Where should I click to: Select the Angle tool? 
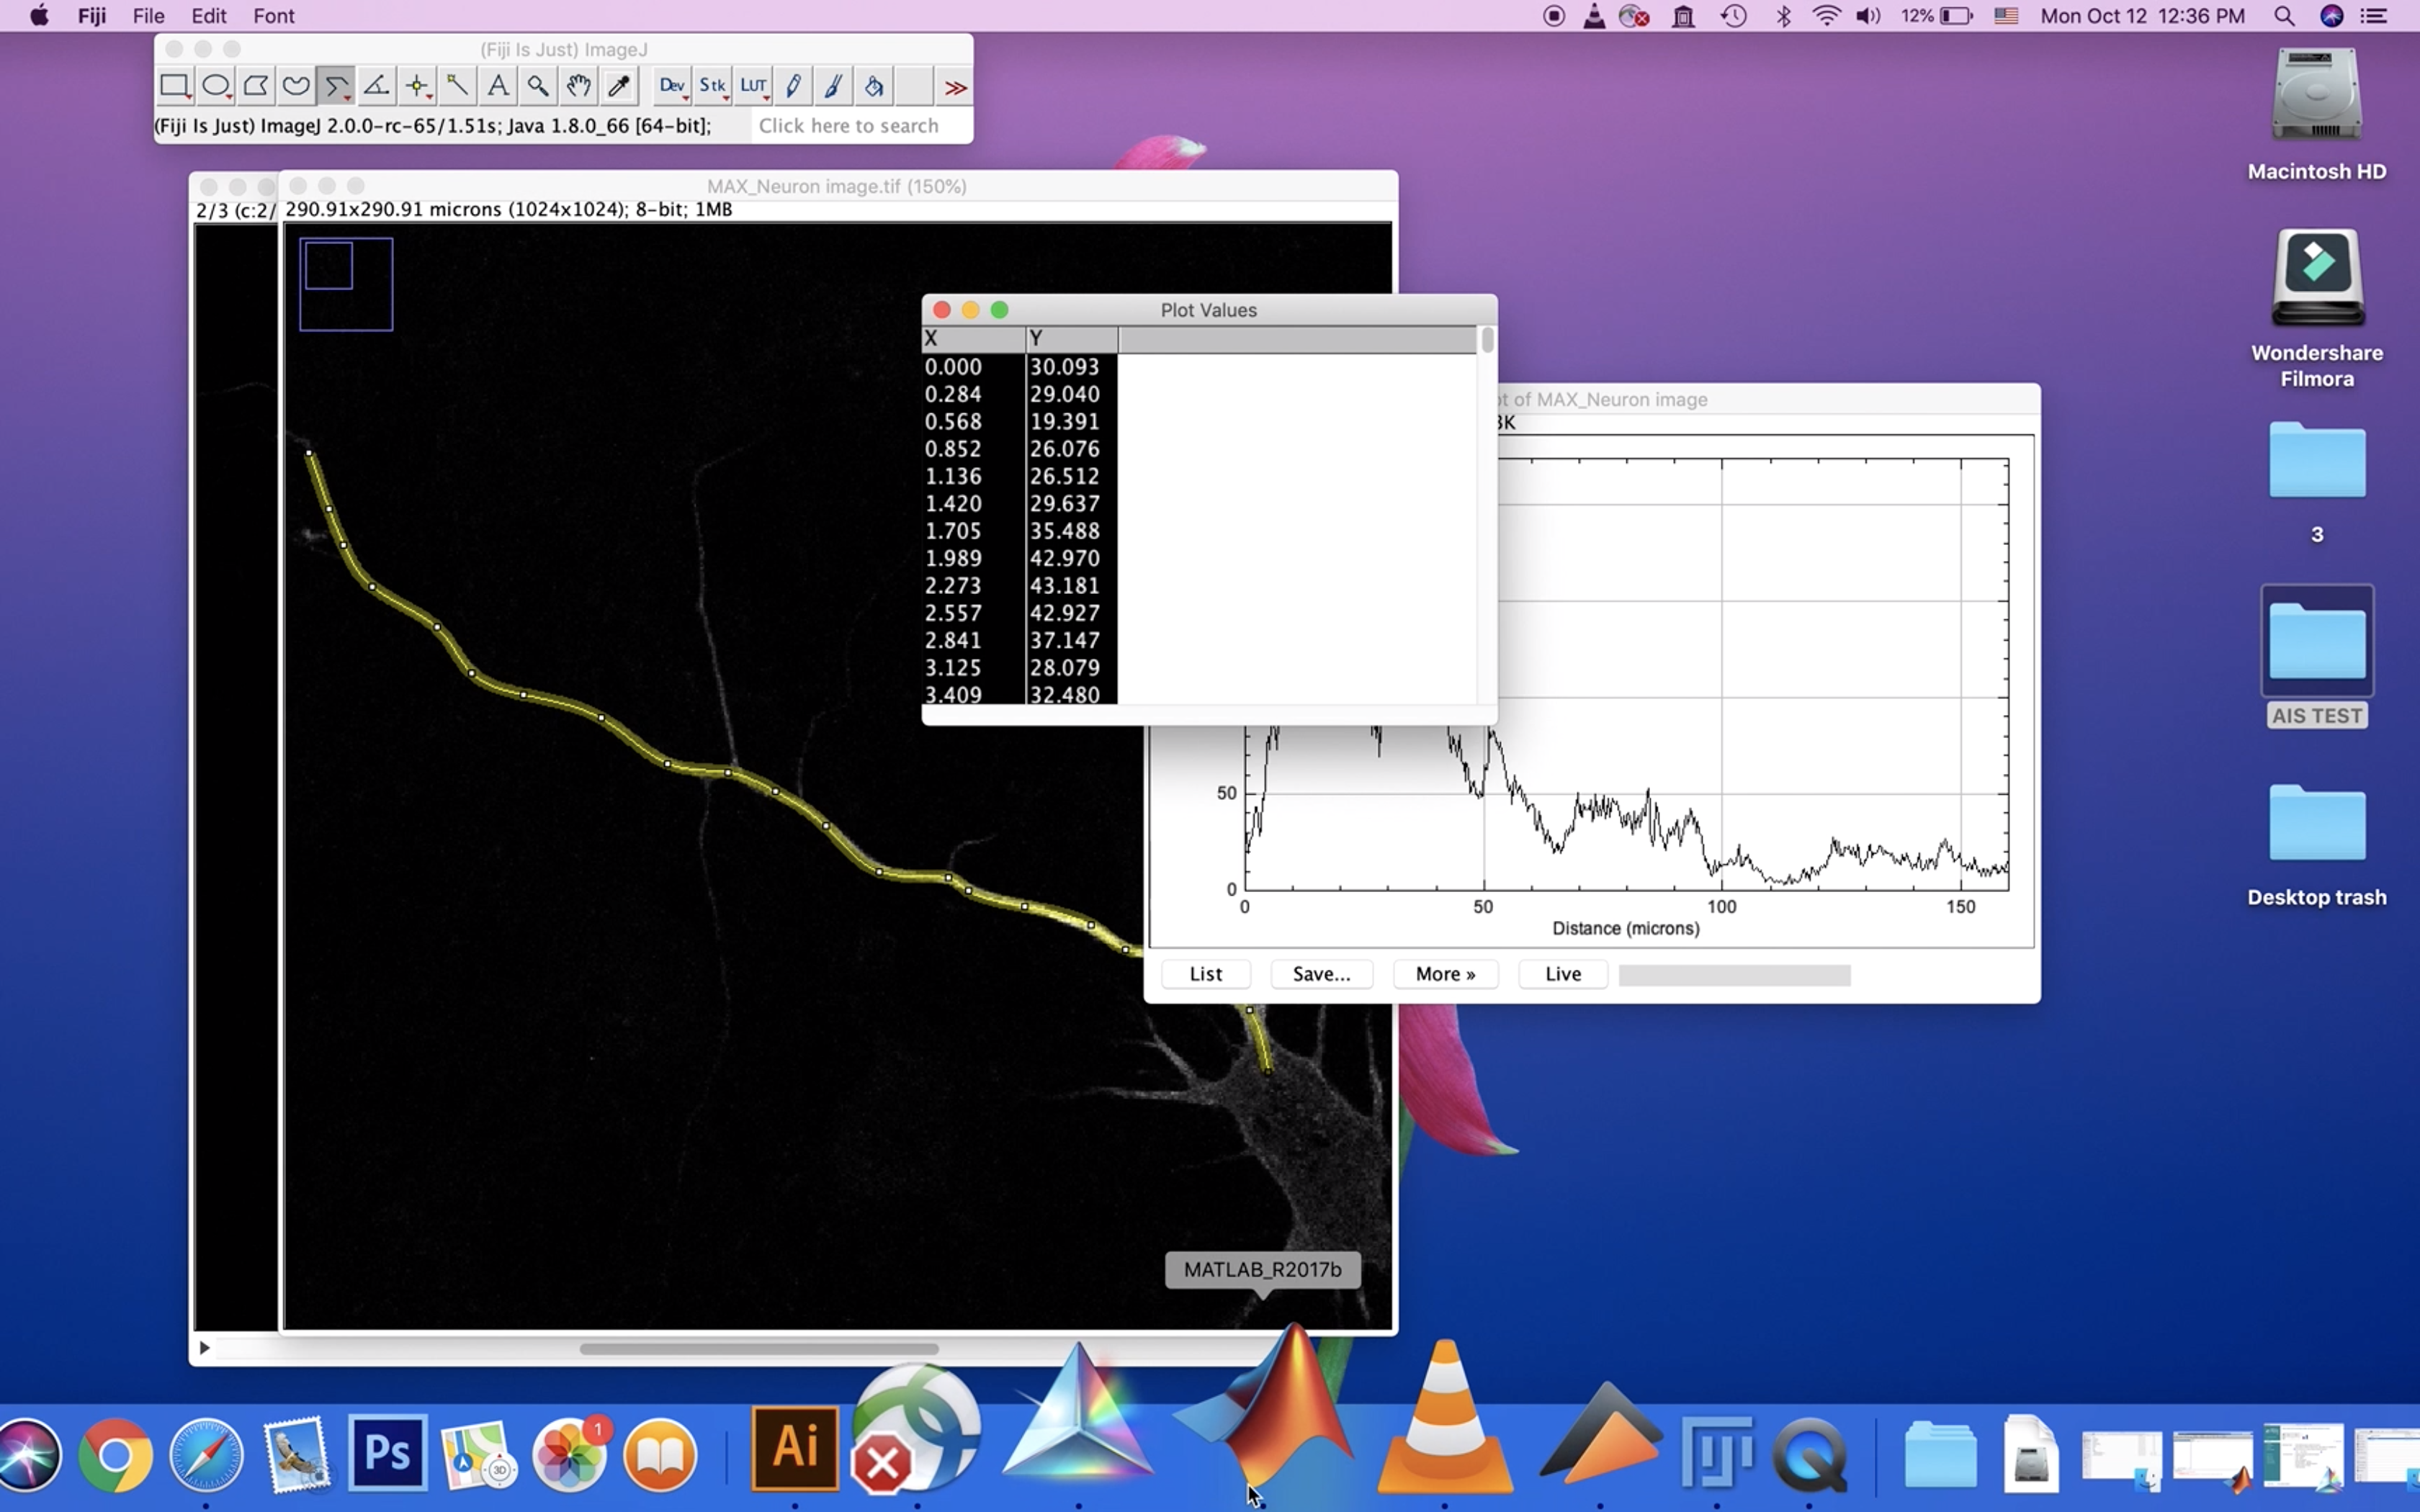click(377, 86)
